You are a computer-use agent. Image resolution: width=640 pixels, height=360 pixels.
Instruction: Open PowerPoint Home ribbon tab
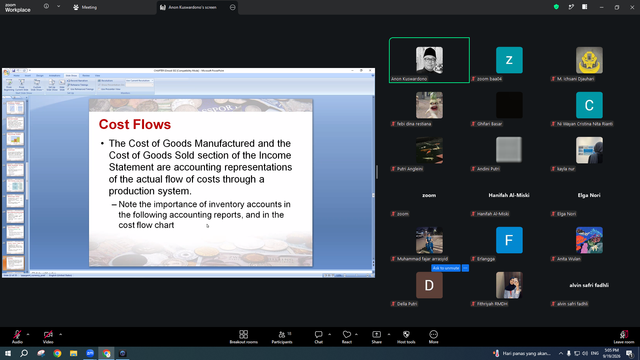(x=17, y=76)
